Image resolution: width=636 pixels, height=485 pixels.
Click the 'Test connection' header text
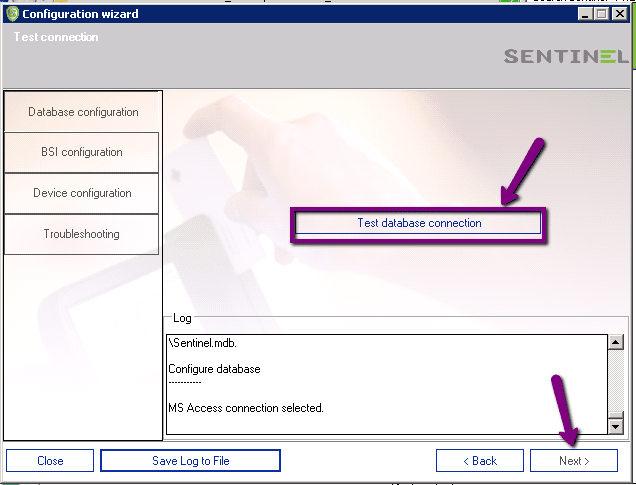pyautogui.click(x=56, y=37)
